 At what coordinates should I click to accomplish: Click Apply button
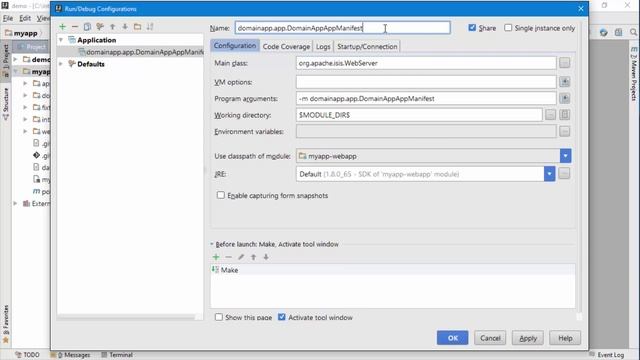[528, 338]
